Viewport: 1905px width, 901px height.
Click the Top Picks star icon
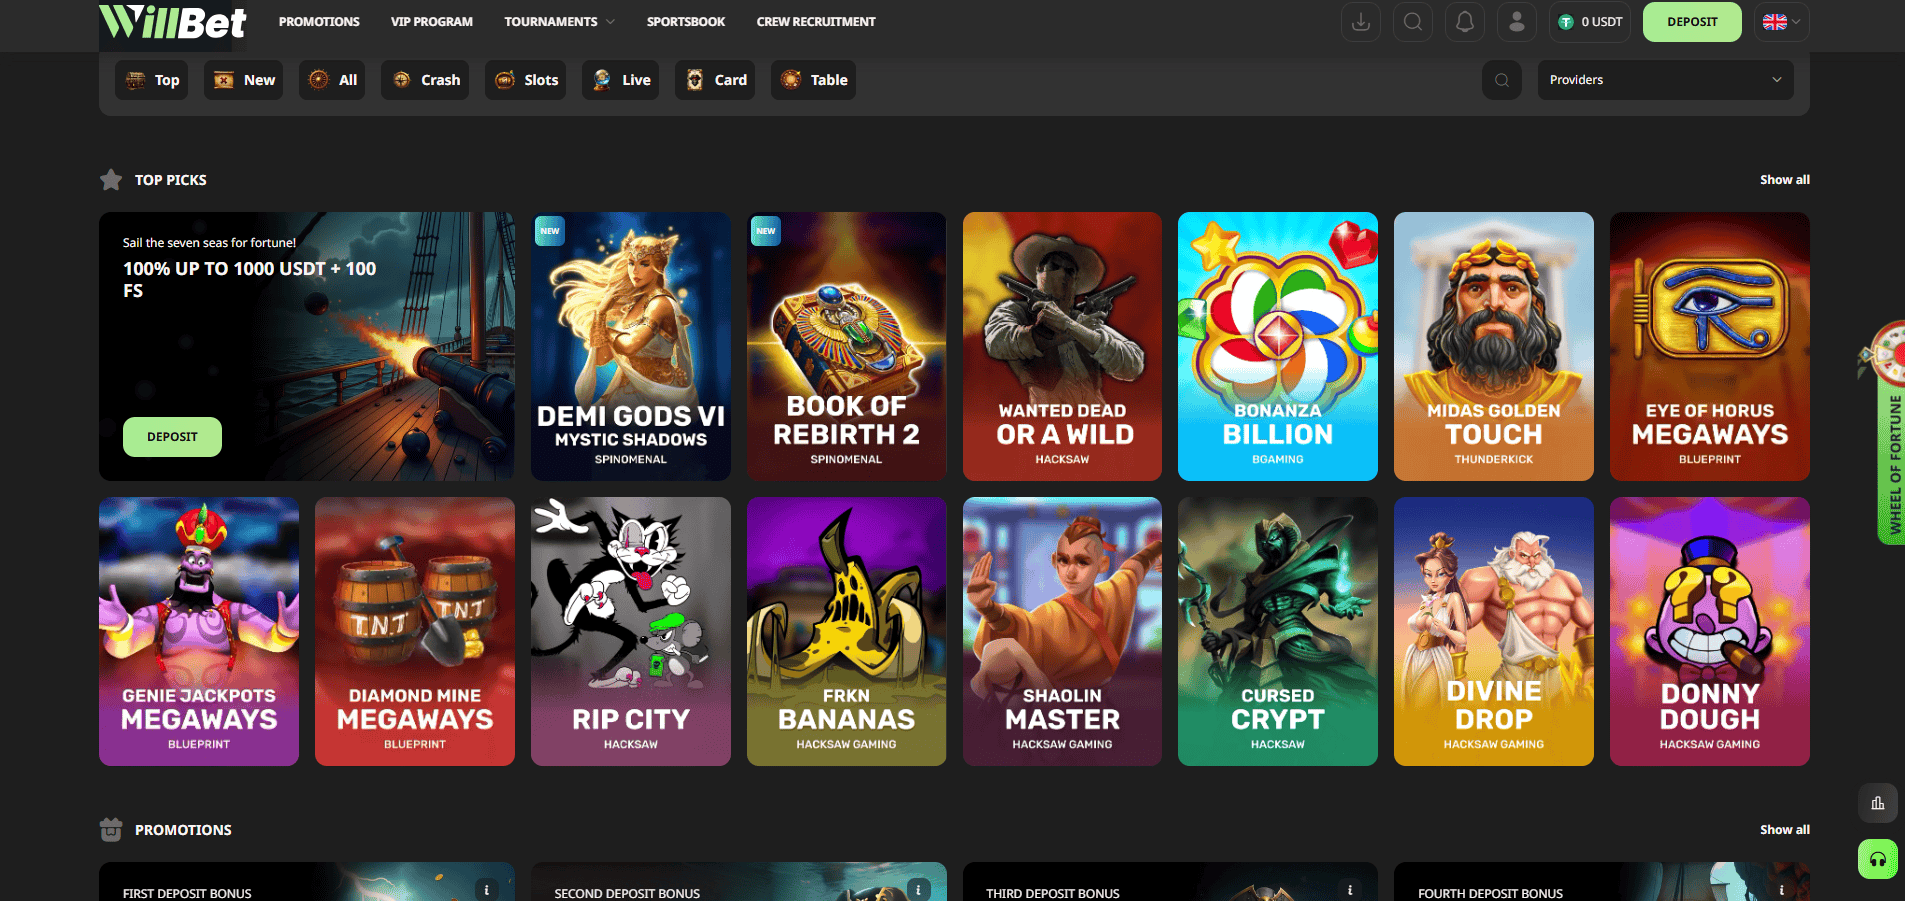click(111, 180)
